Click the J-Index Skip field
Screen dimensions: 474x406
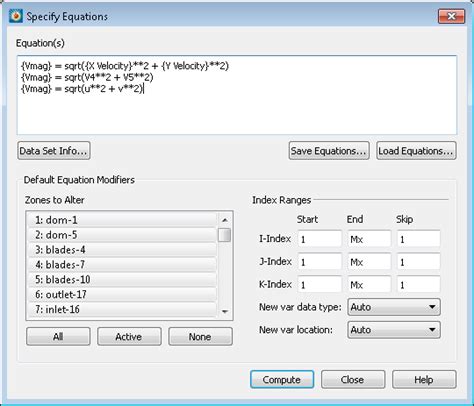(x=418, y=262)
